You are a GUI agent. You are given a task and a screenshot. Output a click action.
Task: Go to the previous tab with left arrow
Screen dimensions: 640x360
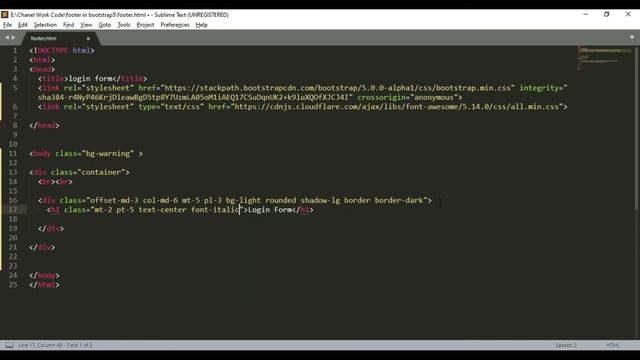click(7, 38)
